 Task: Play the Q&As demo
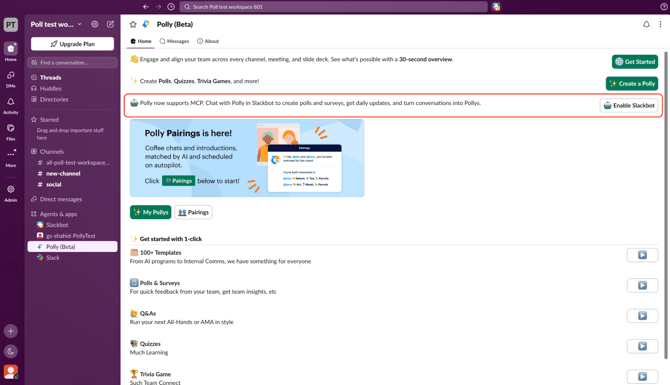pos(642,315)
